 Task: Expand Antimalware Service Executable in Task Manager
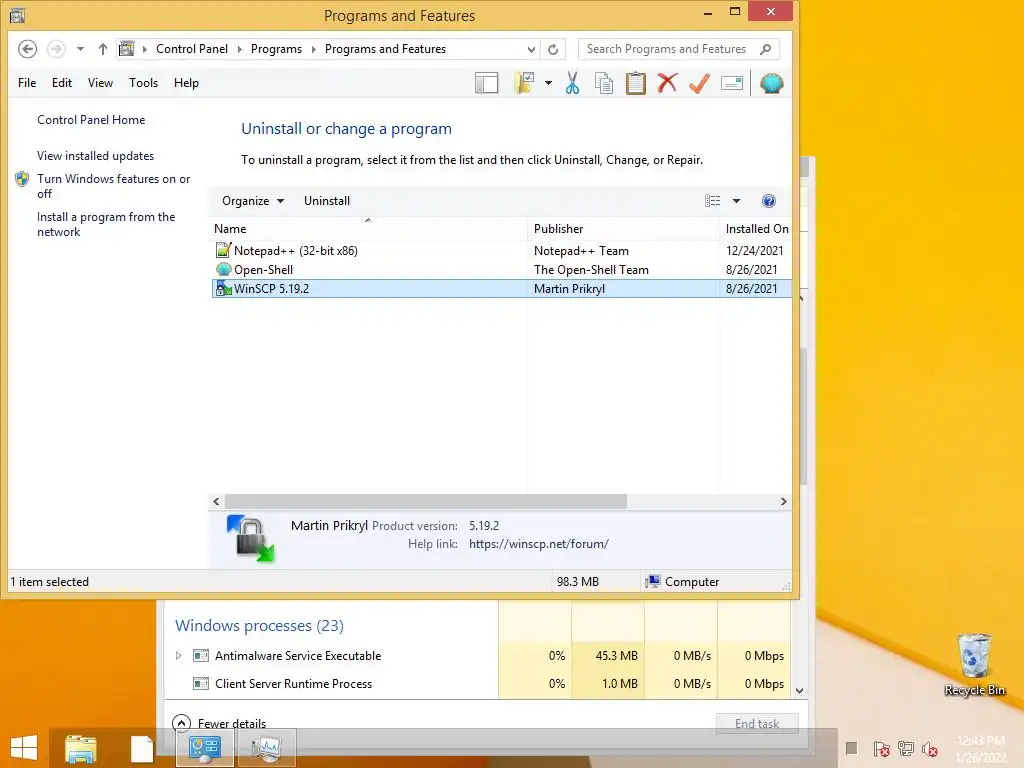click(x=178, y=656)
